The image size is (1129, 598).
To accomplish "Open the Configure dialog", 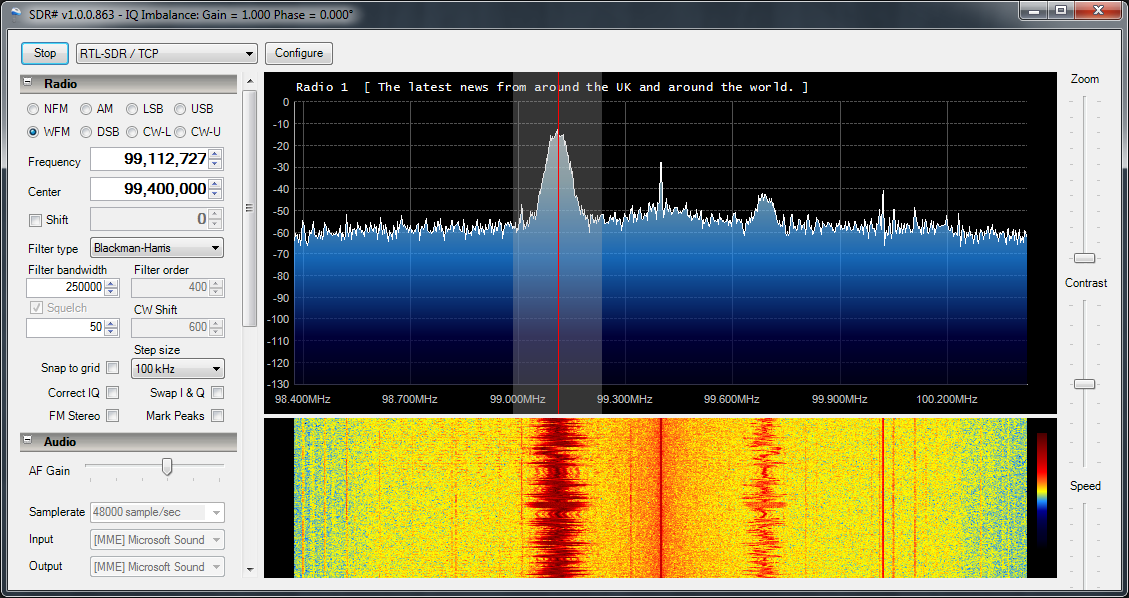I will coord(299,53).
